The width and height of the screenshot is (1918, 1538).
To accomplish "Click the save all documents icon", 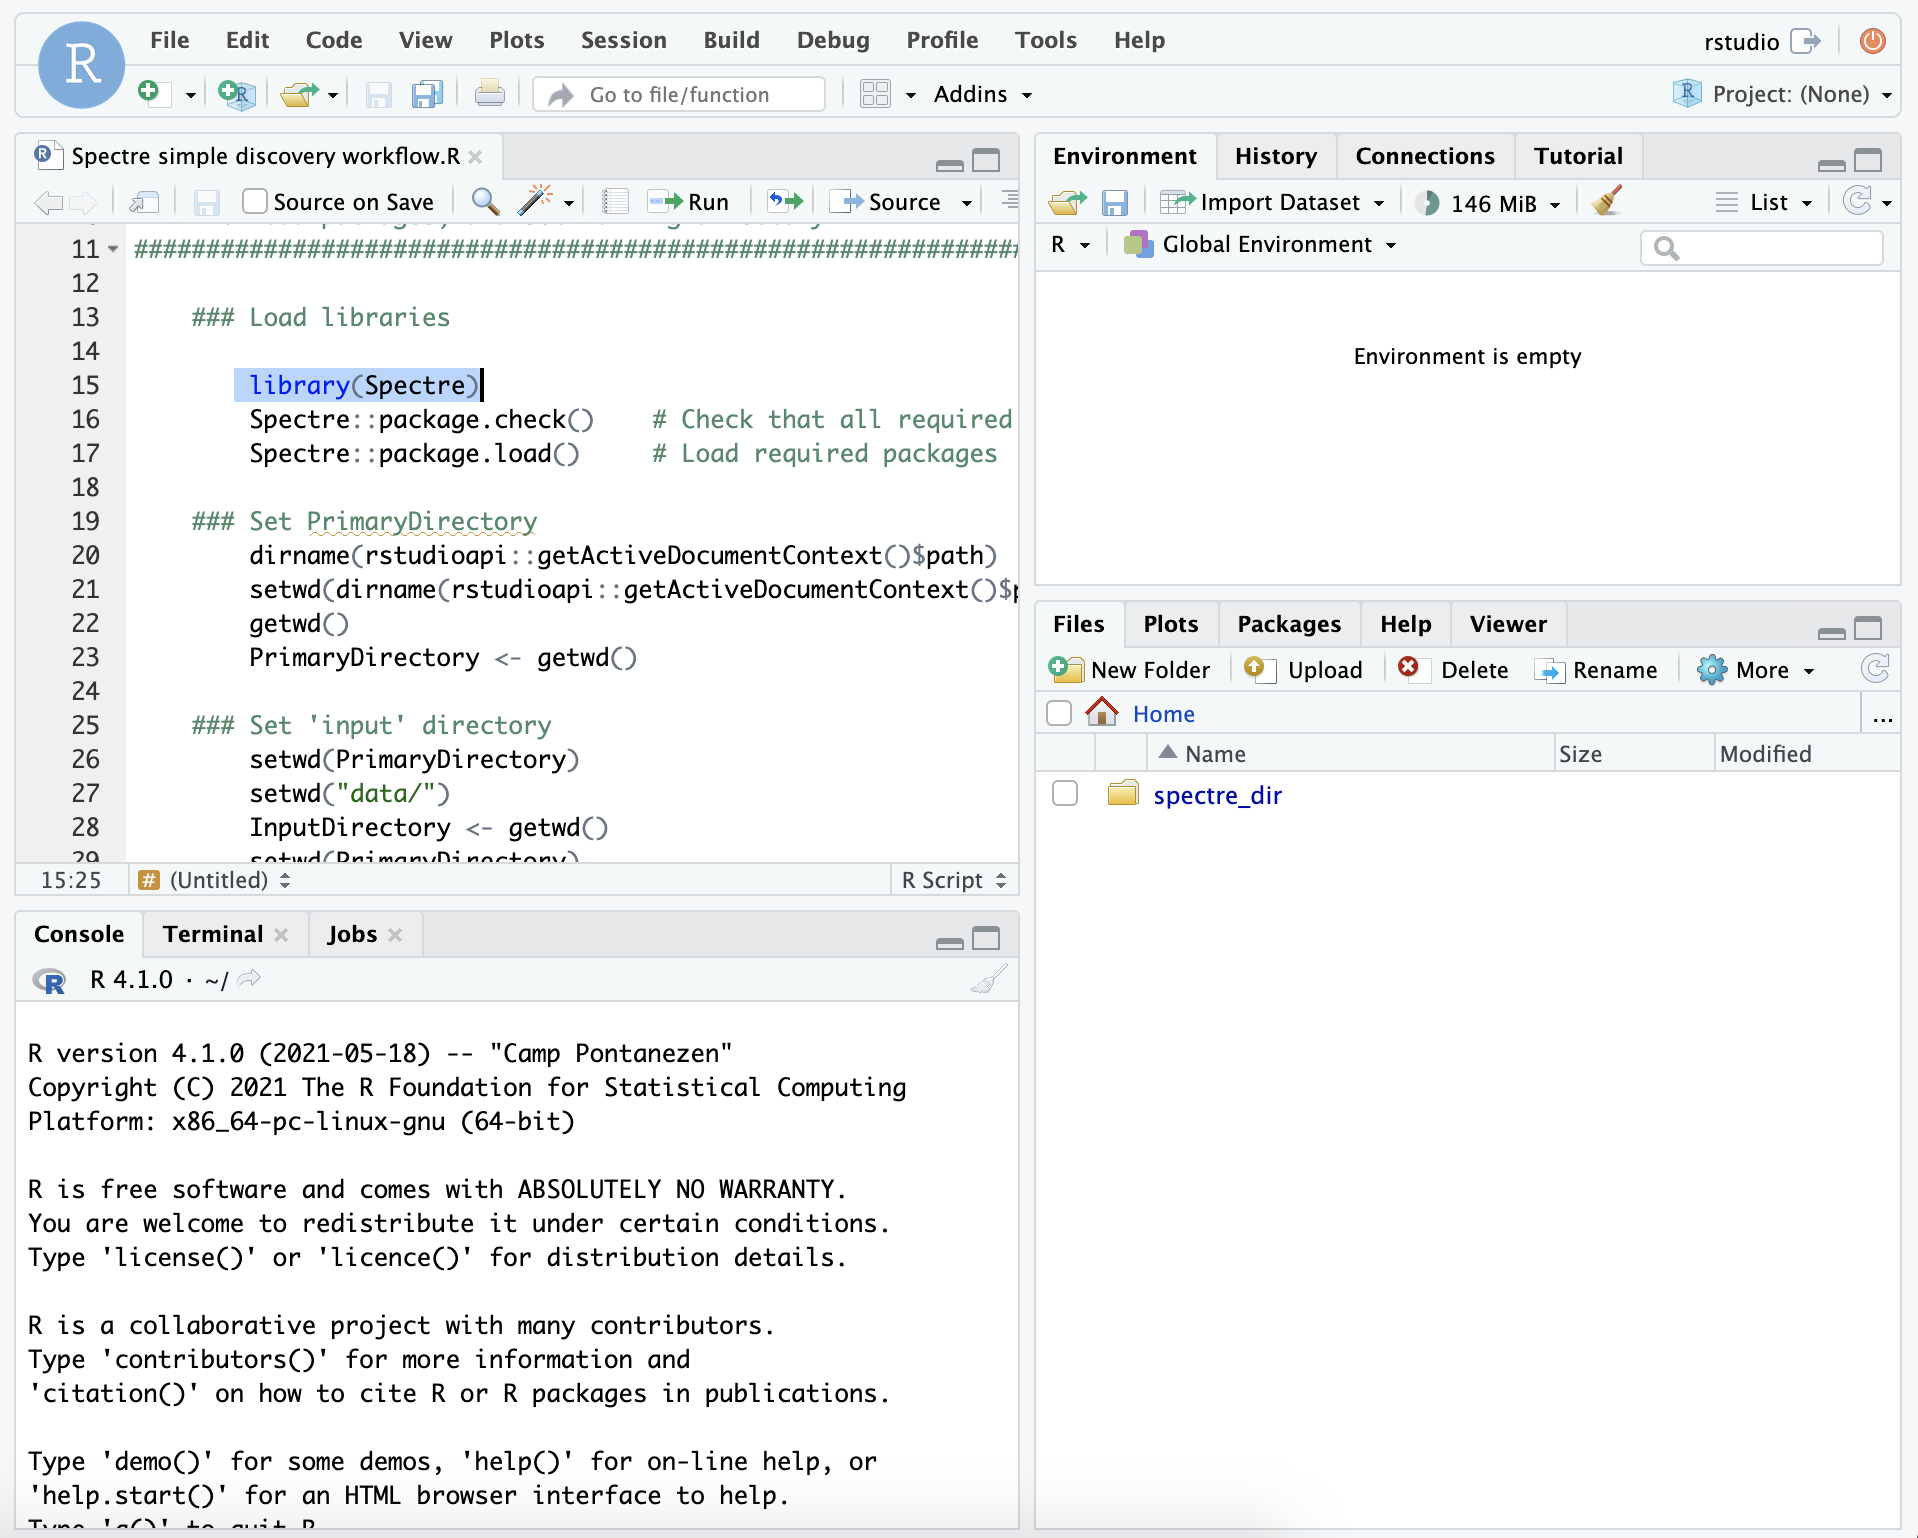I will tap(427, 94).
